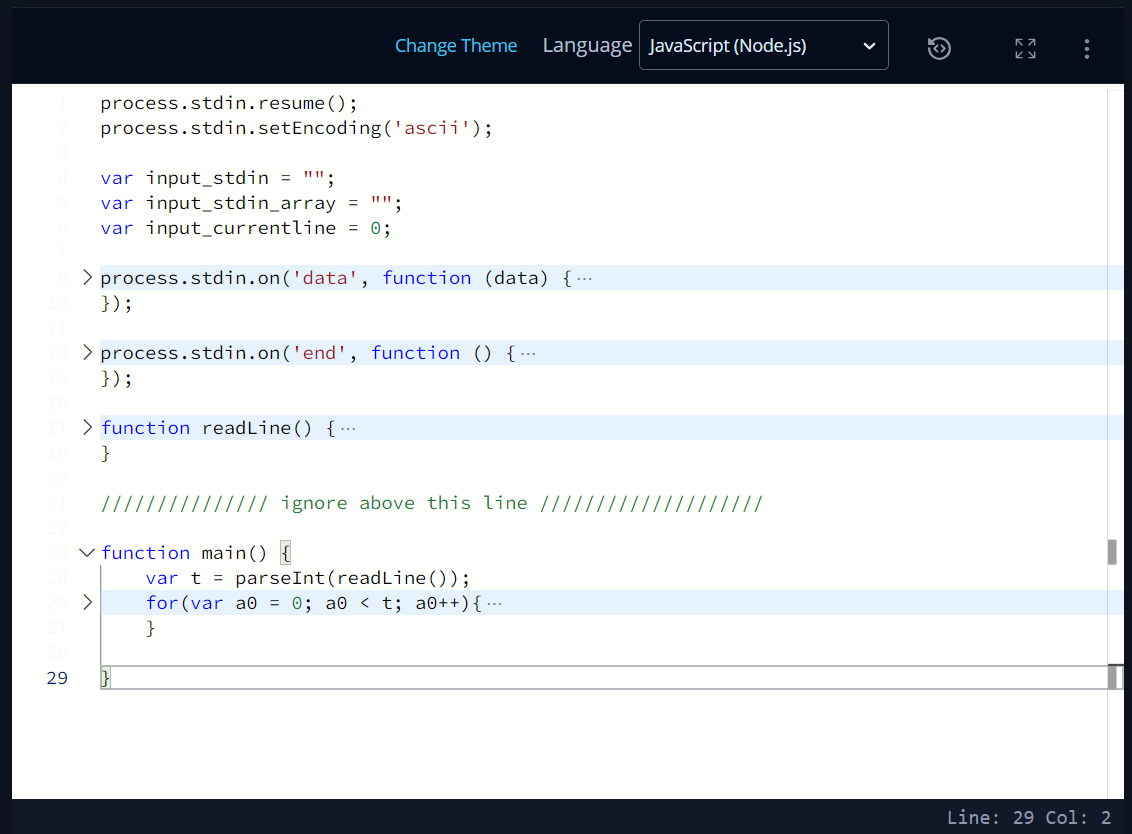
Task: Open the three-dot options menu
Action: click(x=1086, y=47)
